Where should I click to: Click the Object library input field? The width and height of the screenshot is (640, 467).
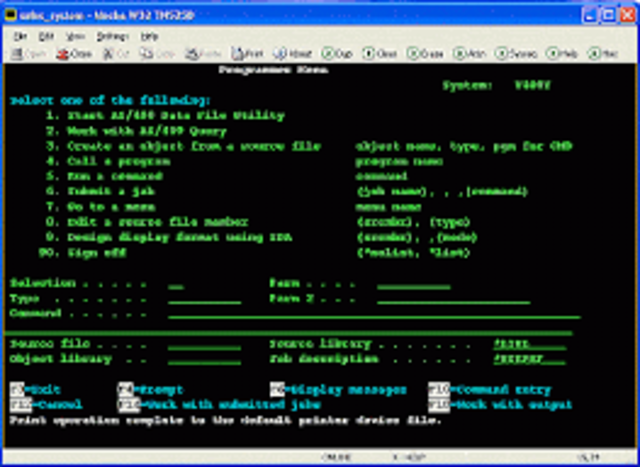[x=204, y=360]
